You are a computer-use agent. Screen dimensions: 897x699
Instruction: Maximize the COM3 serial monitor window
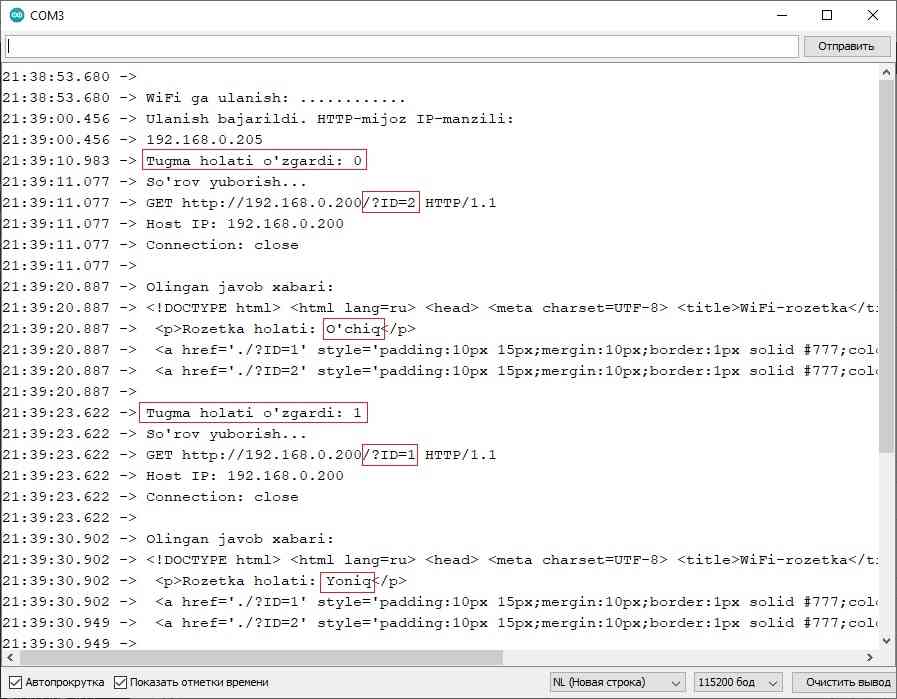pyautogui.click(x=827, y=16)
